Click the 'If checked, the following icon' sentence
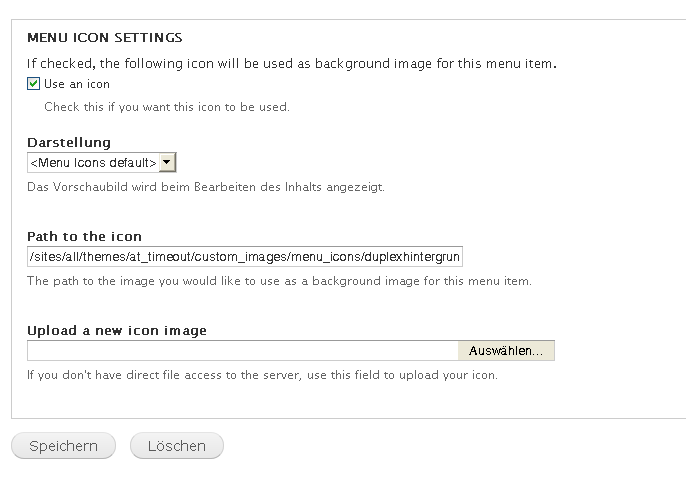Image resolution: width=686 pixels, height=485 pixels. pyautogui.click(x=291, y=63)
